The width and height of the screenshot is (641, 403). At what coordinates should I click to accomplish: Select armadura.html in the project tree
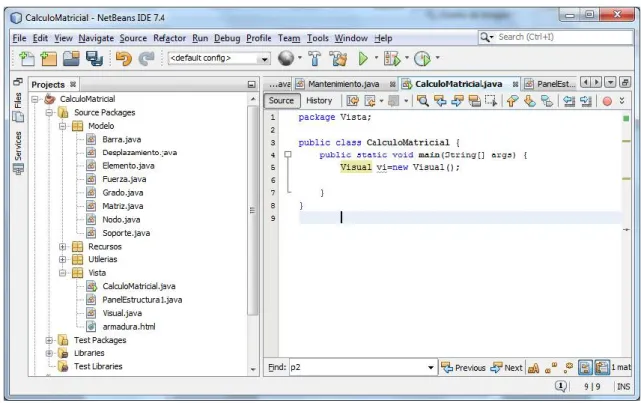coord(129,327)
